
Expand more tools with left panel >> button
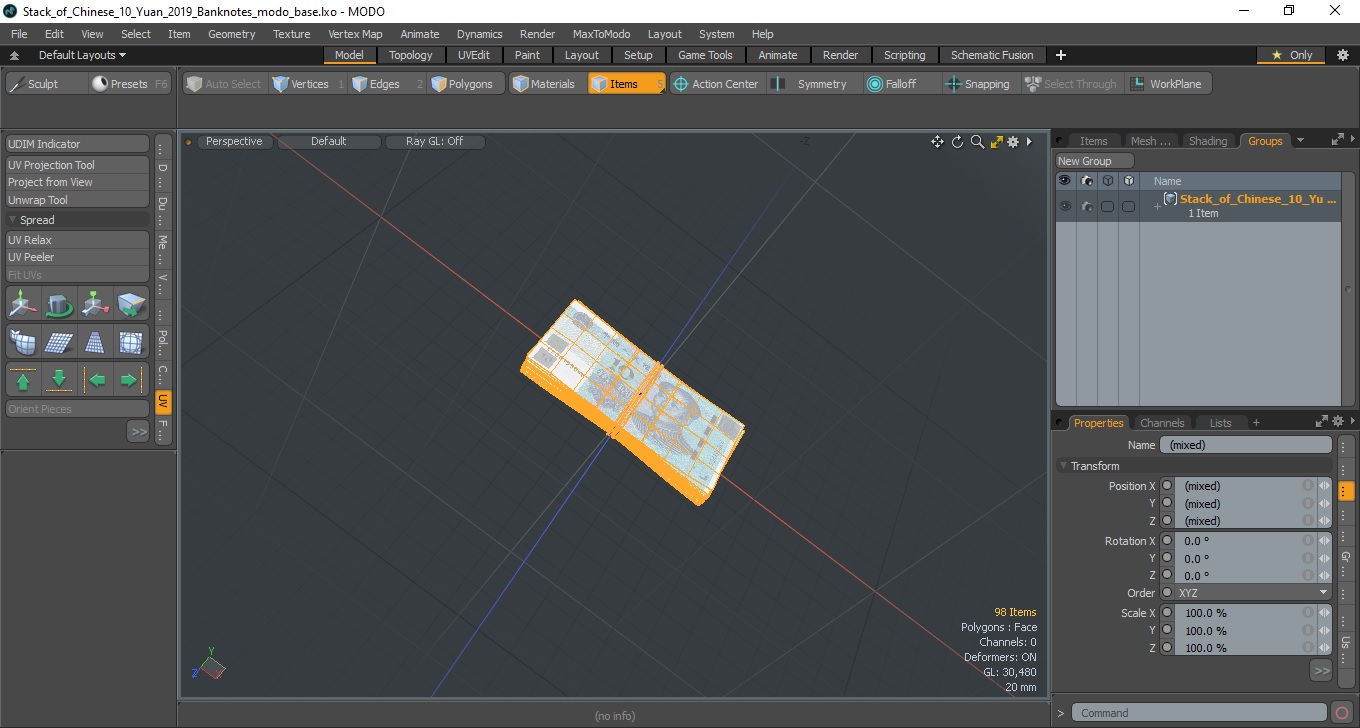pos(138,431)
